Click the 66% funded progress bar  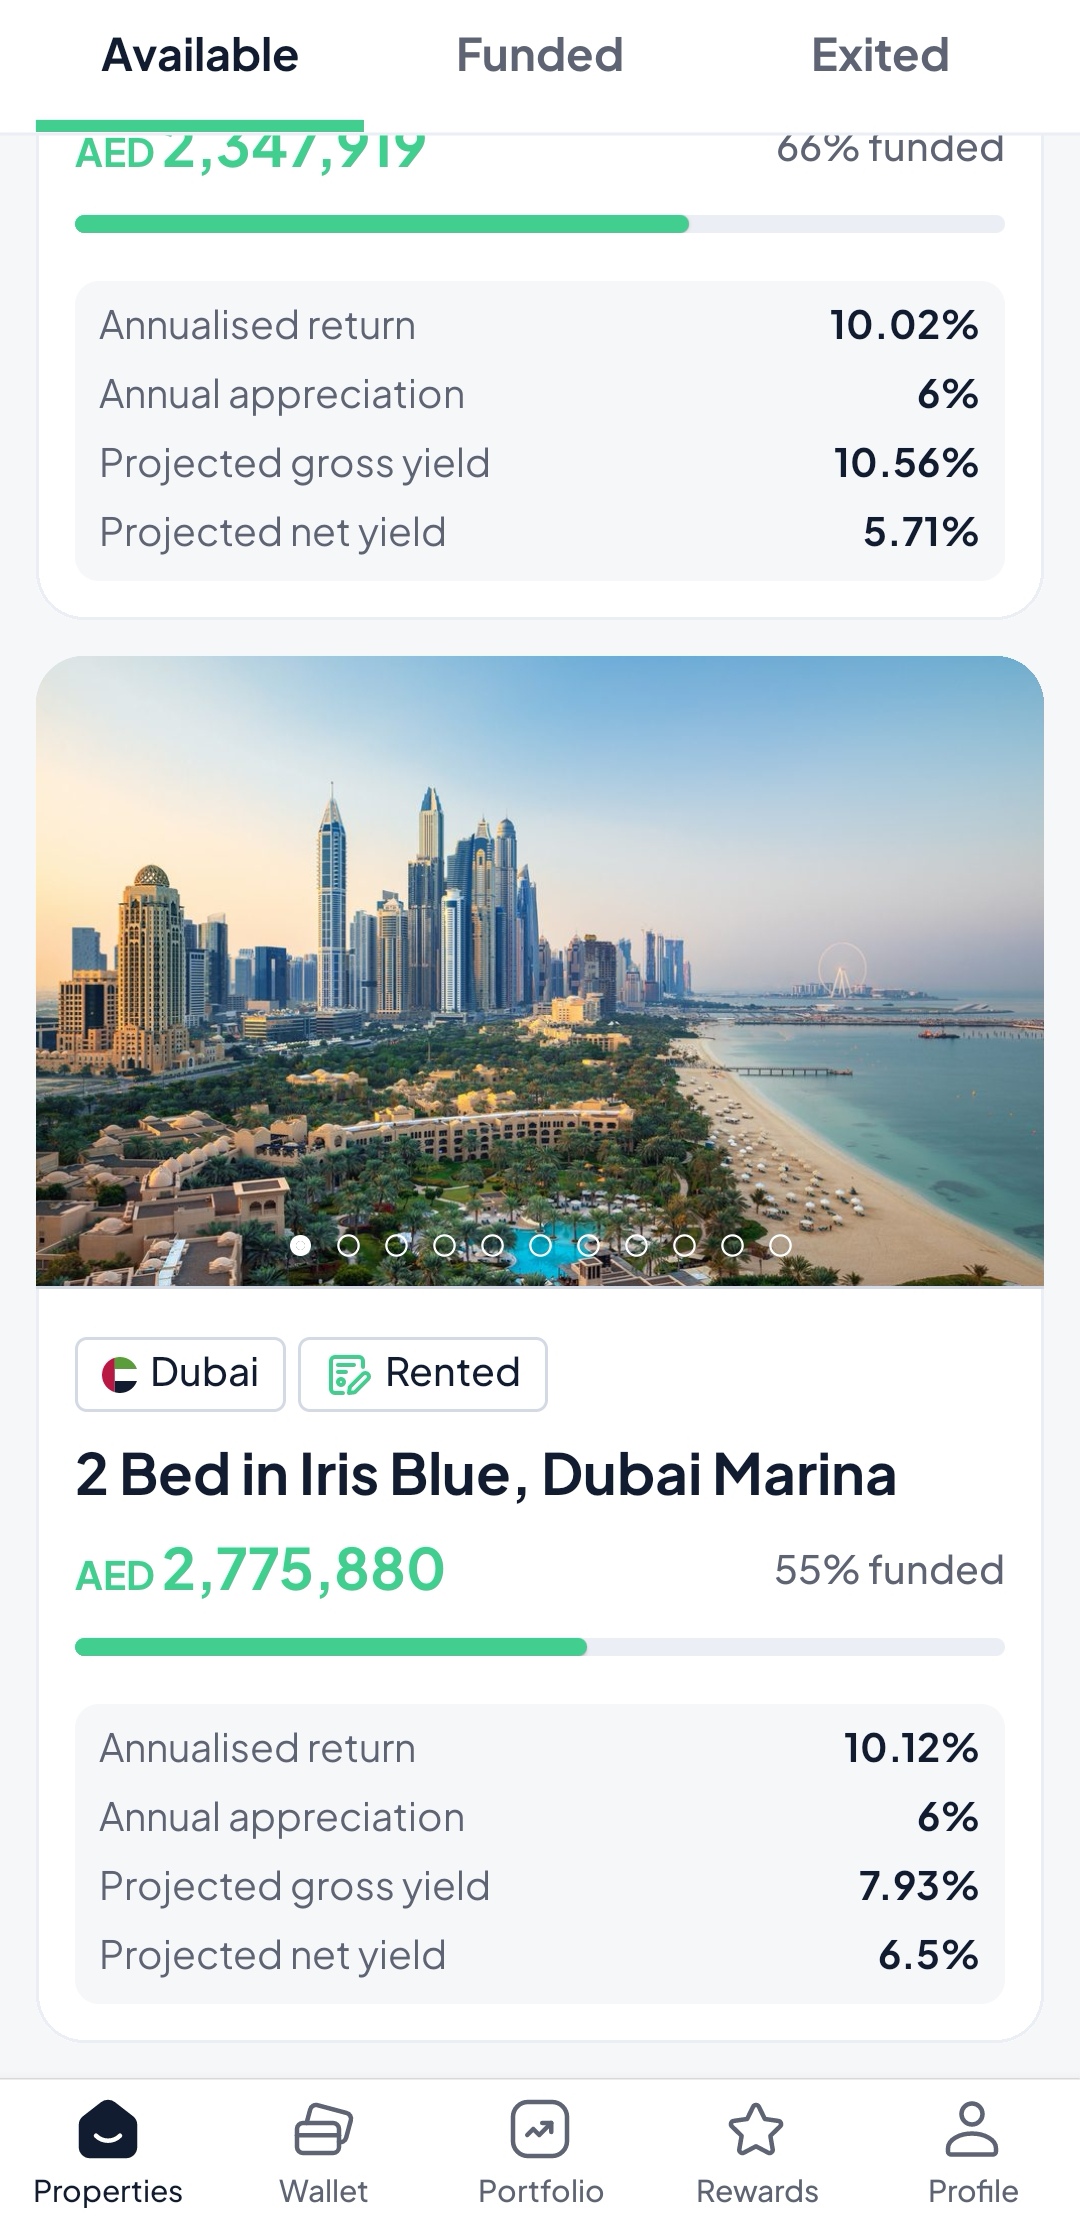(x=540, y=224)
